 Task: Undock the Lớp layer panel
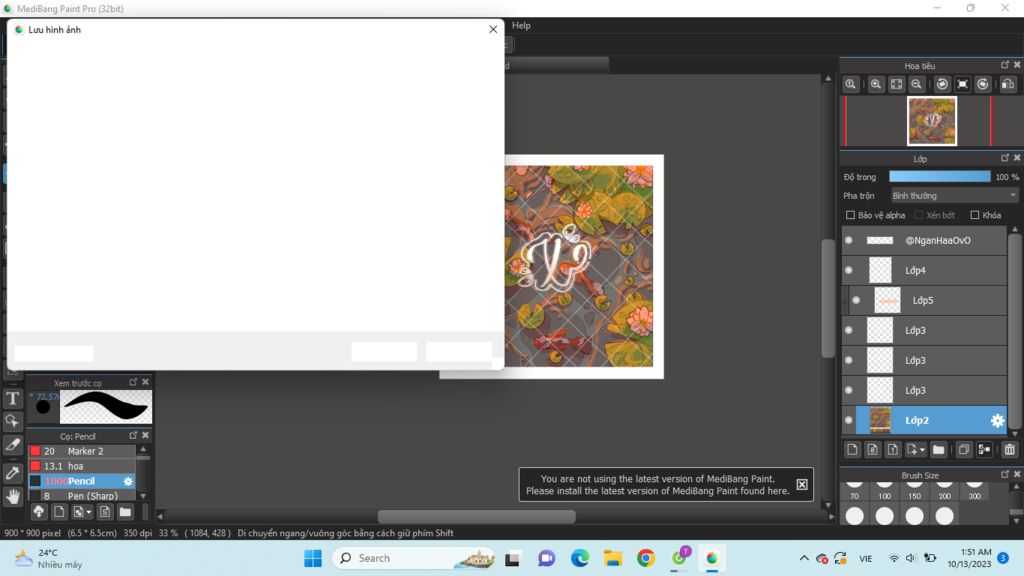1005,158
